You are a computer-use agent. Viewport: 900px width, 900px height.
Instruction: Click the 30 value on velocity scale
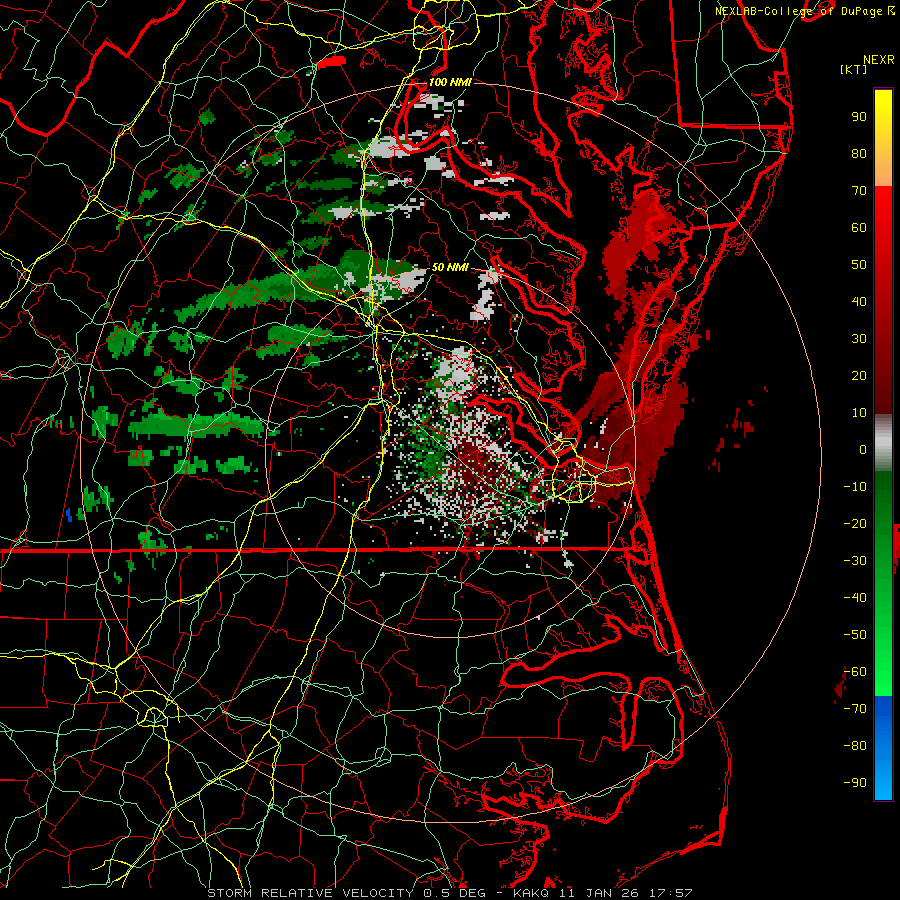click(859, 339)
